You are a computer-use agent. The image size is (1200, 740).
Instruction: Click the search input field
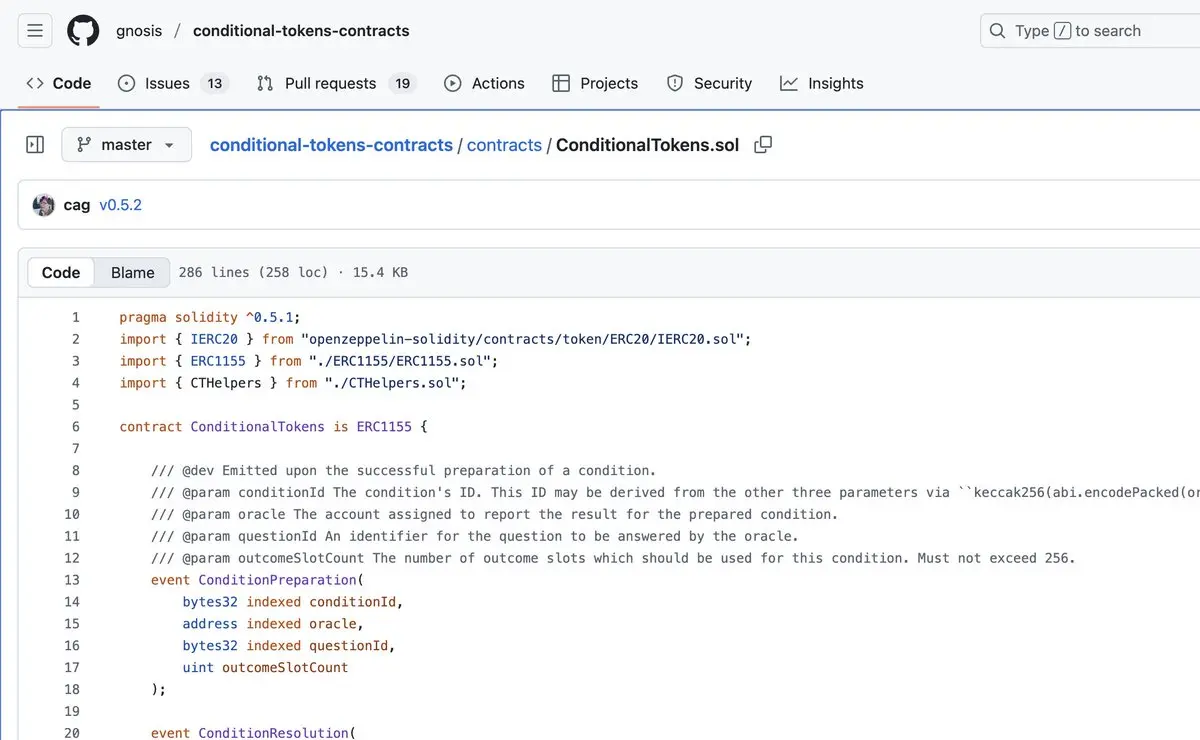(1100, 31)
